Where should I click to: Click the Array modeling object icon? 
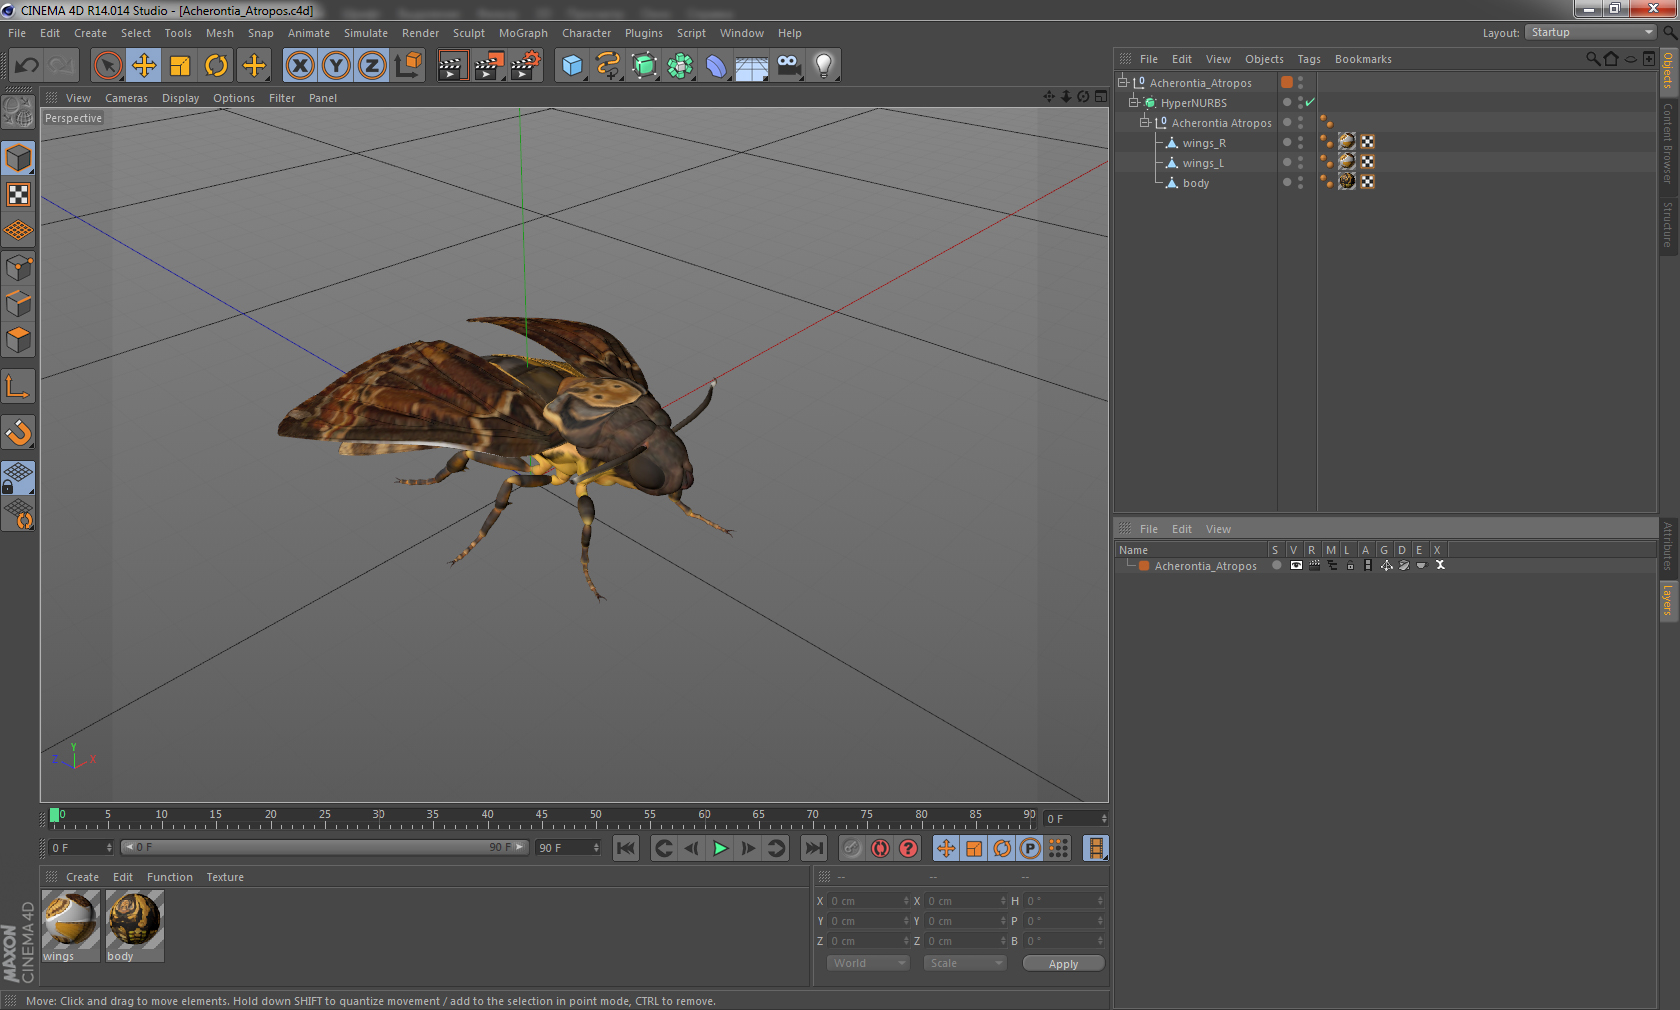pyautogui.click(x=680, y=66)
